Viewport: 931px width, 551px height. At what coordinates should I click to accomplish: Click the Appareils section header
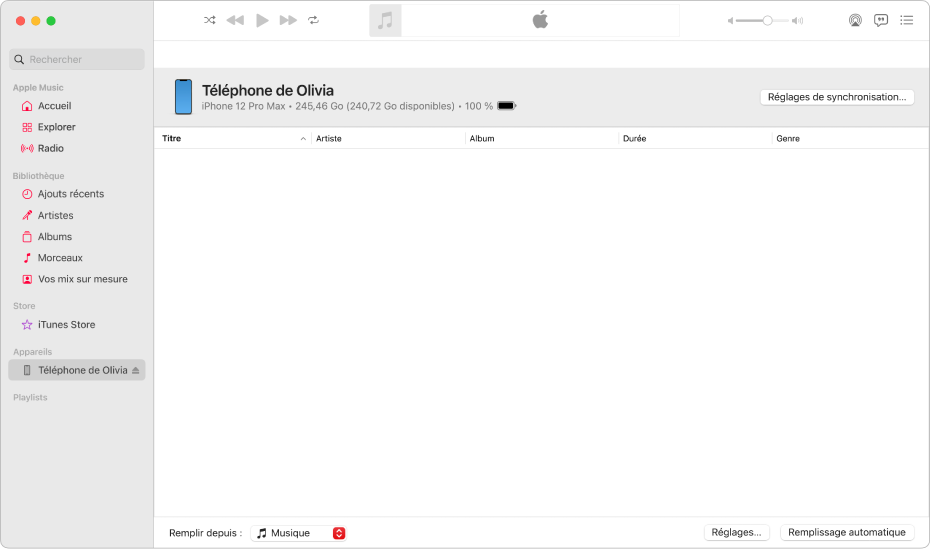pos(33,352)
